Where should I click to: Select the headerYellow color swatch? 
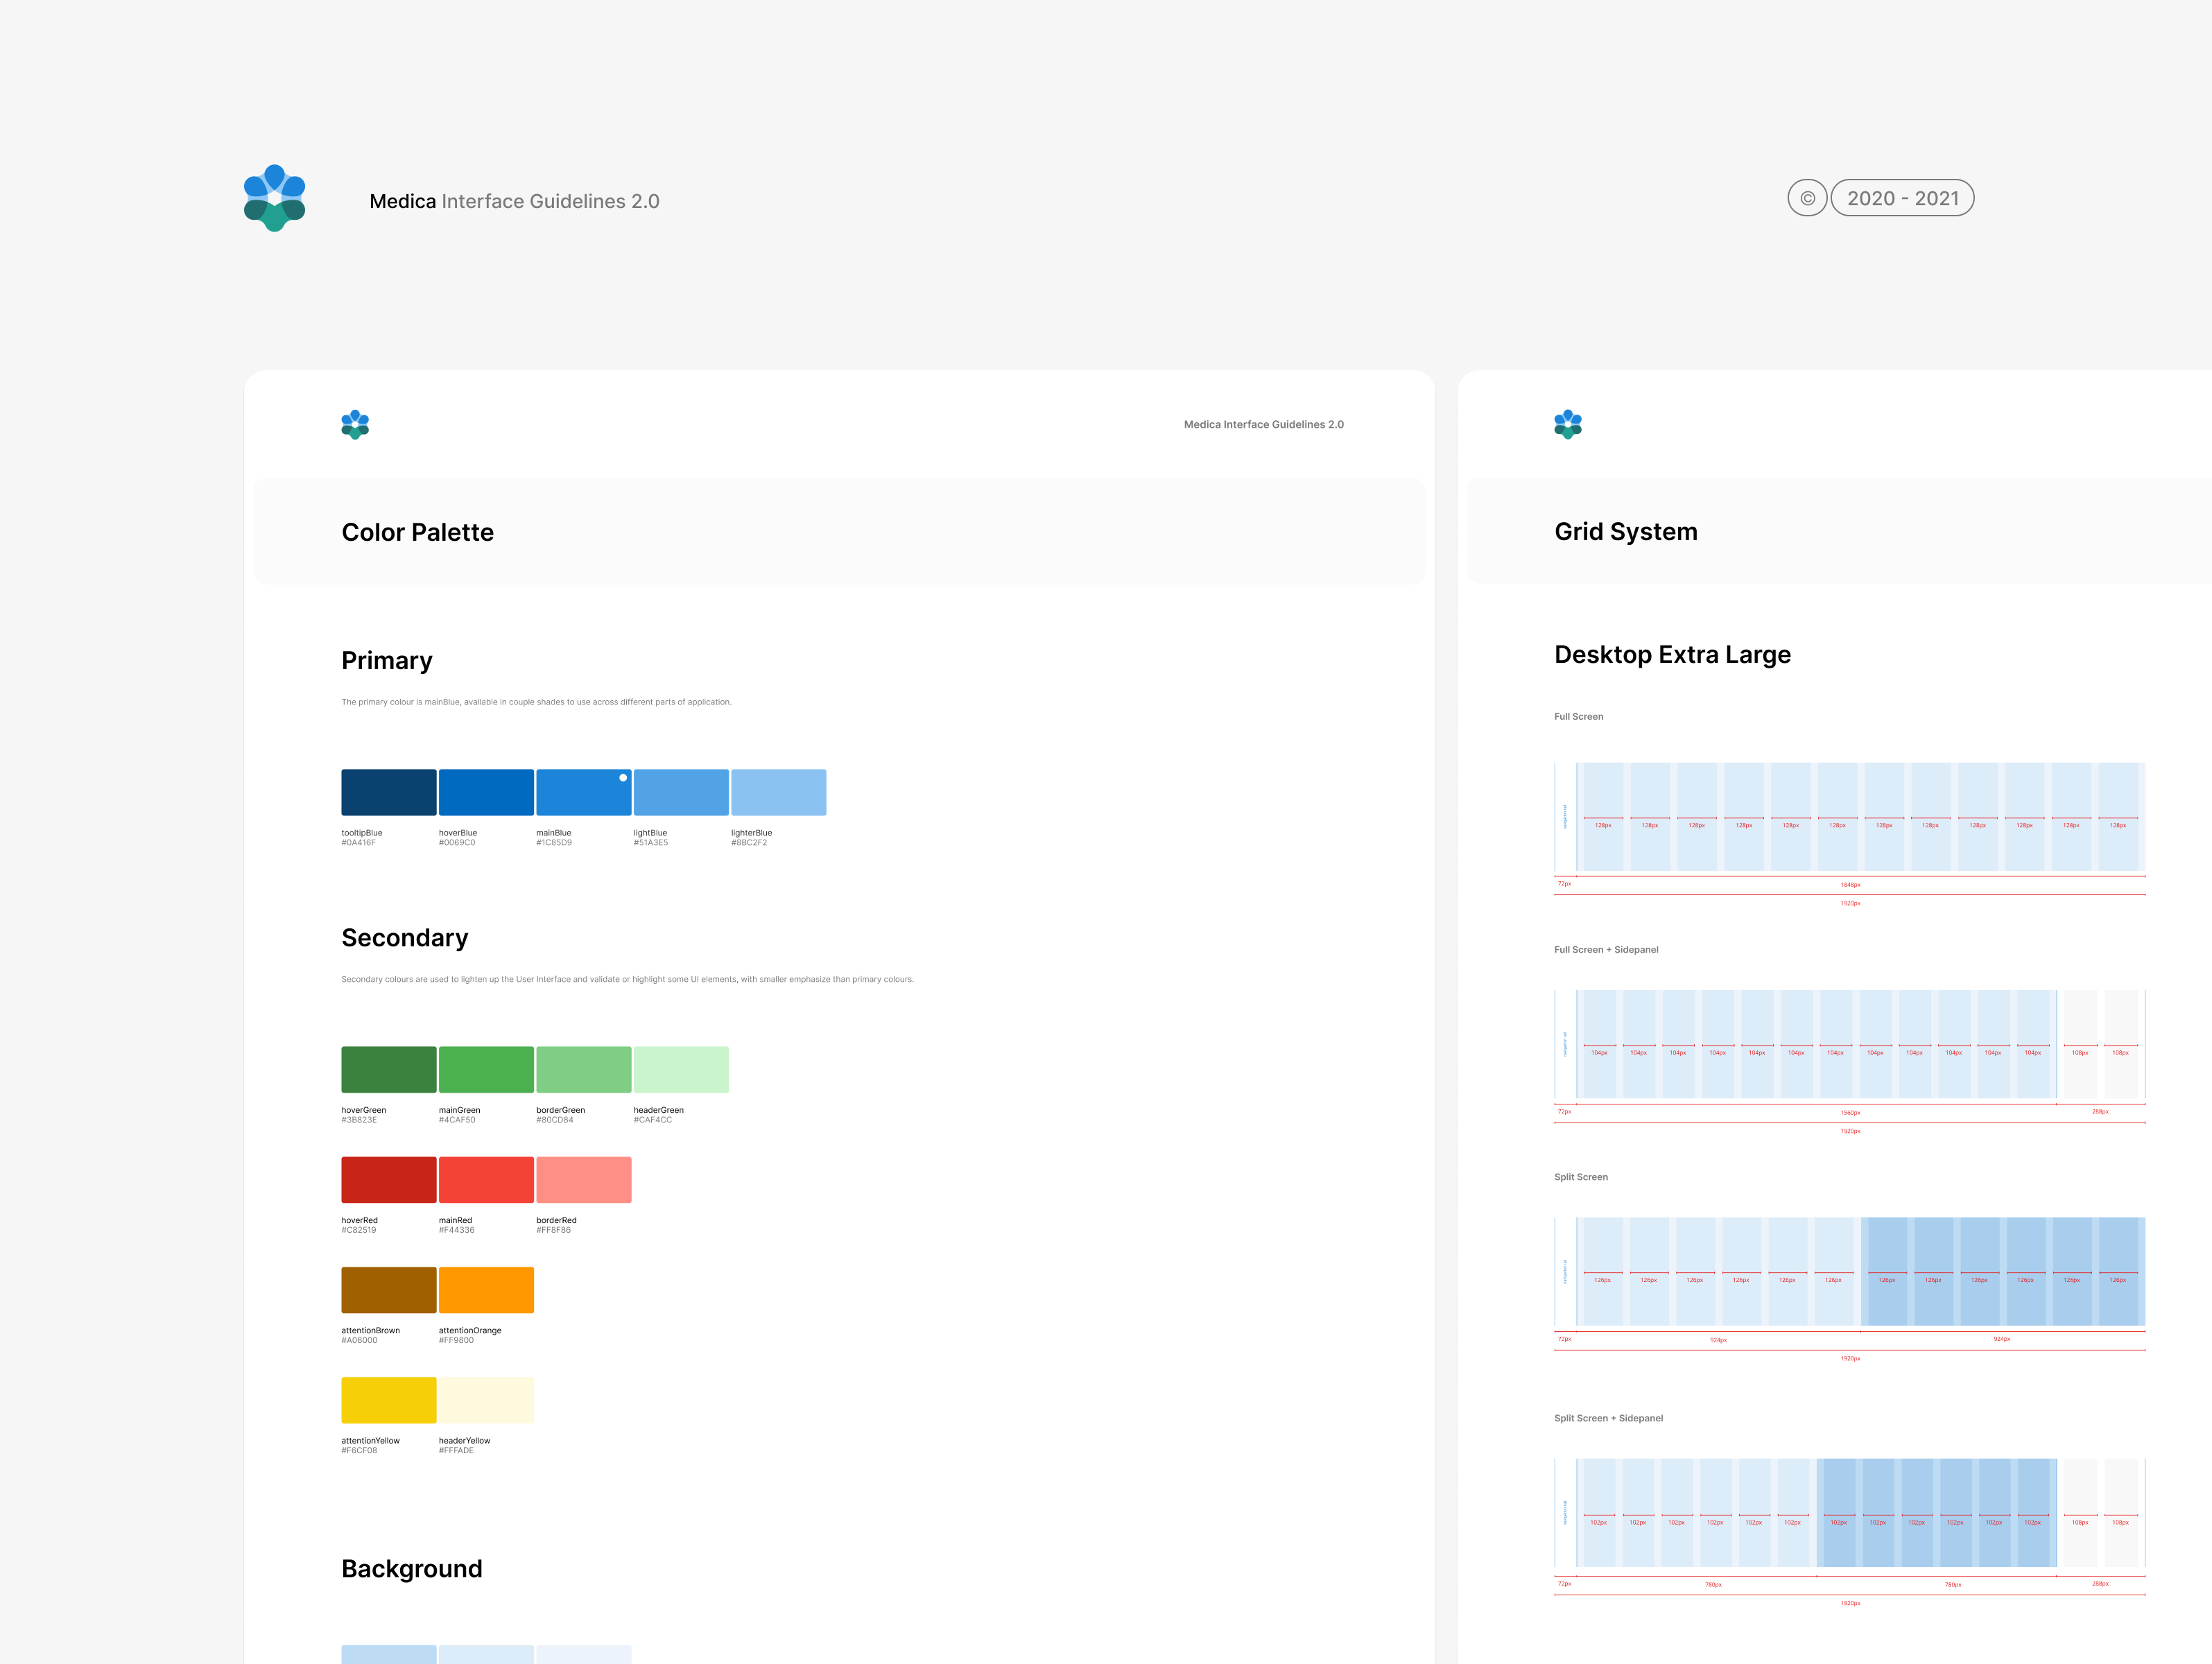tap(486, 1399)
